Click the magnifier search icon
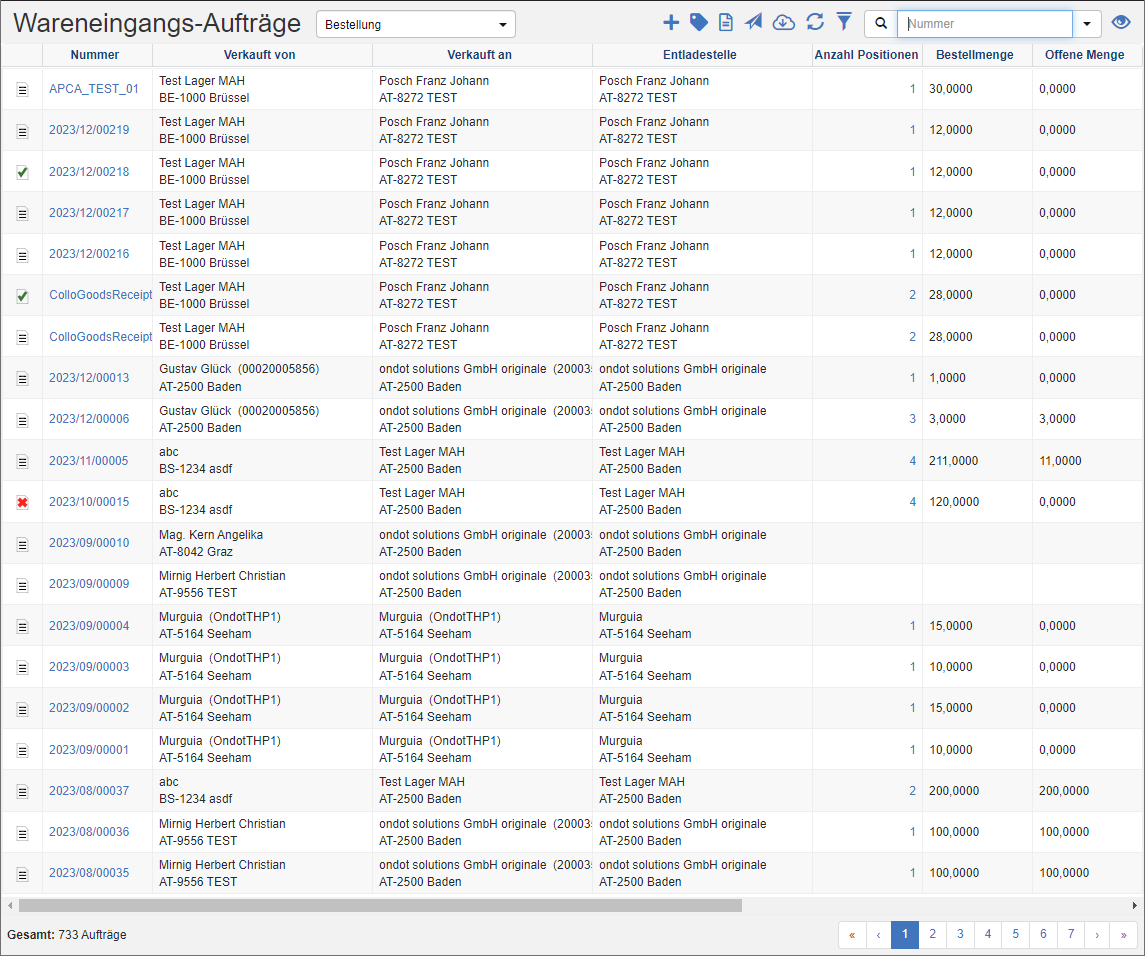Screen dimensions: 1145x956 (x=881, y=24)
